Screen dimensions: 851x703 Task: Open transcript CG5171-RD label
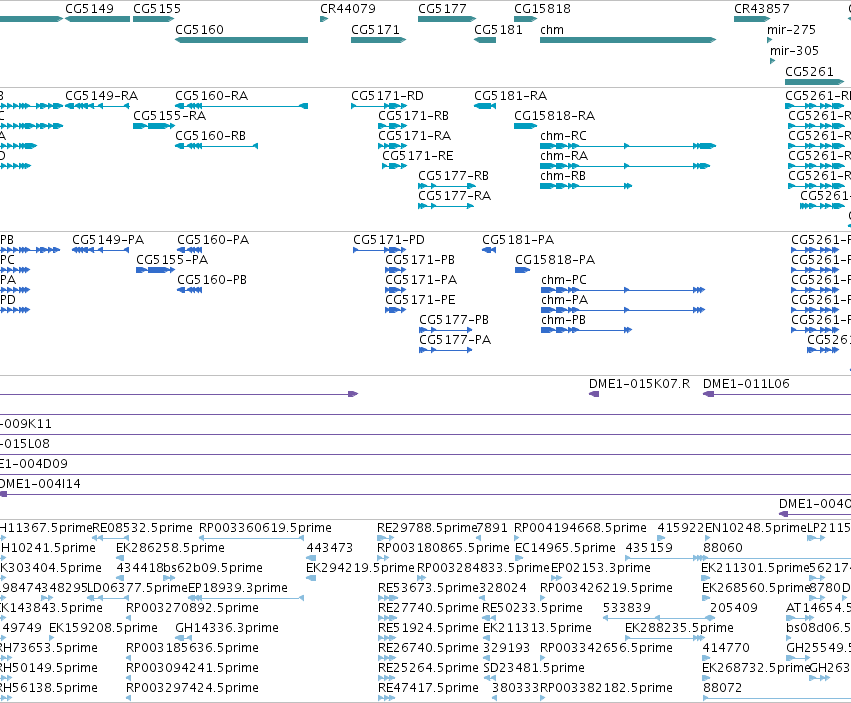[x=388, y=96]
